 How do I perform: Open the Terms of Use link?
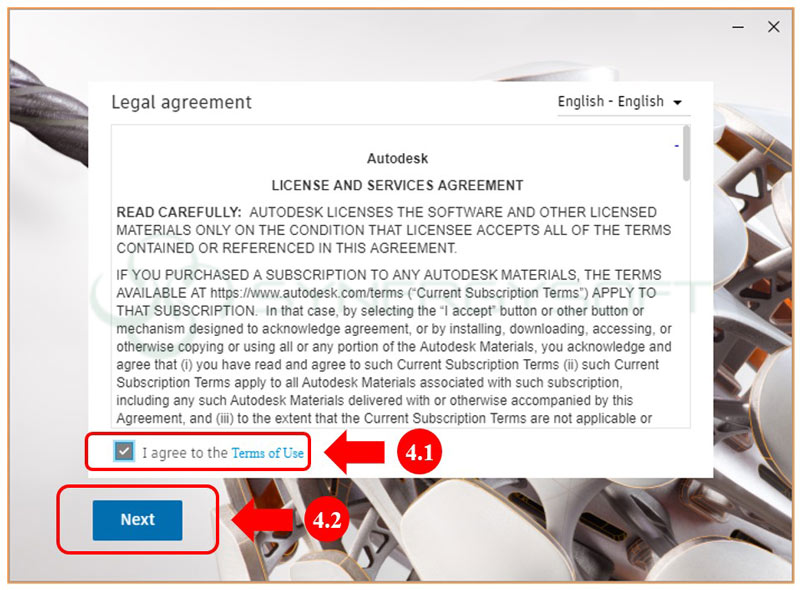[x=267, y=453]
